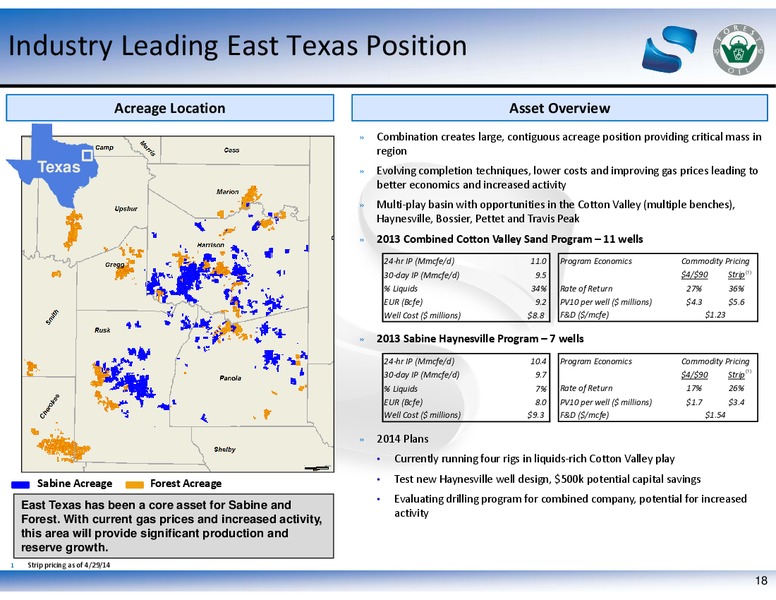Select the 'Acreage Location' section header

[170, 108]
